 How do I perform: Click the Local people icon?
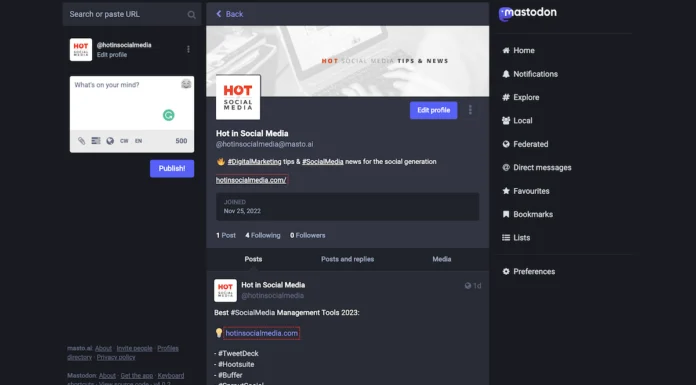click(x=506, y=120)
